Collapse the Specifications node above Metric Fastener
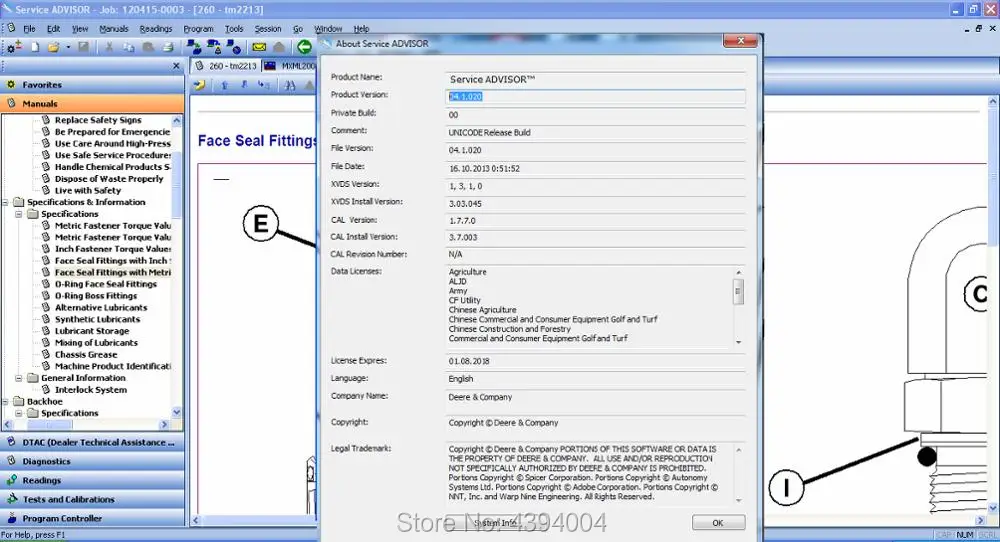 (x=18, y=214)
